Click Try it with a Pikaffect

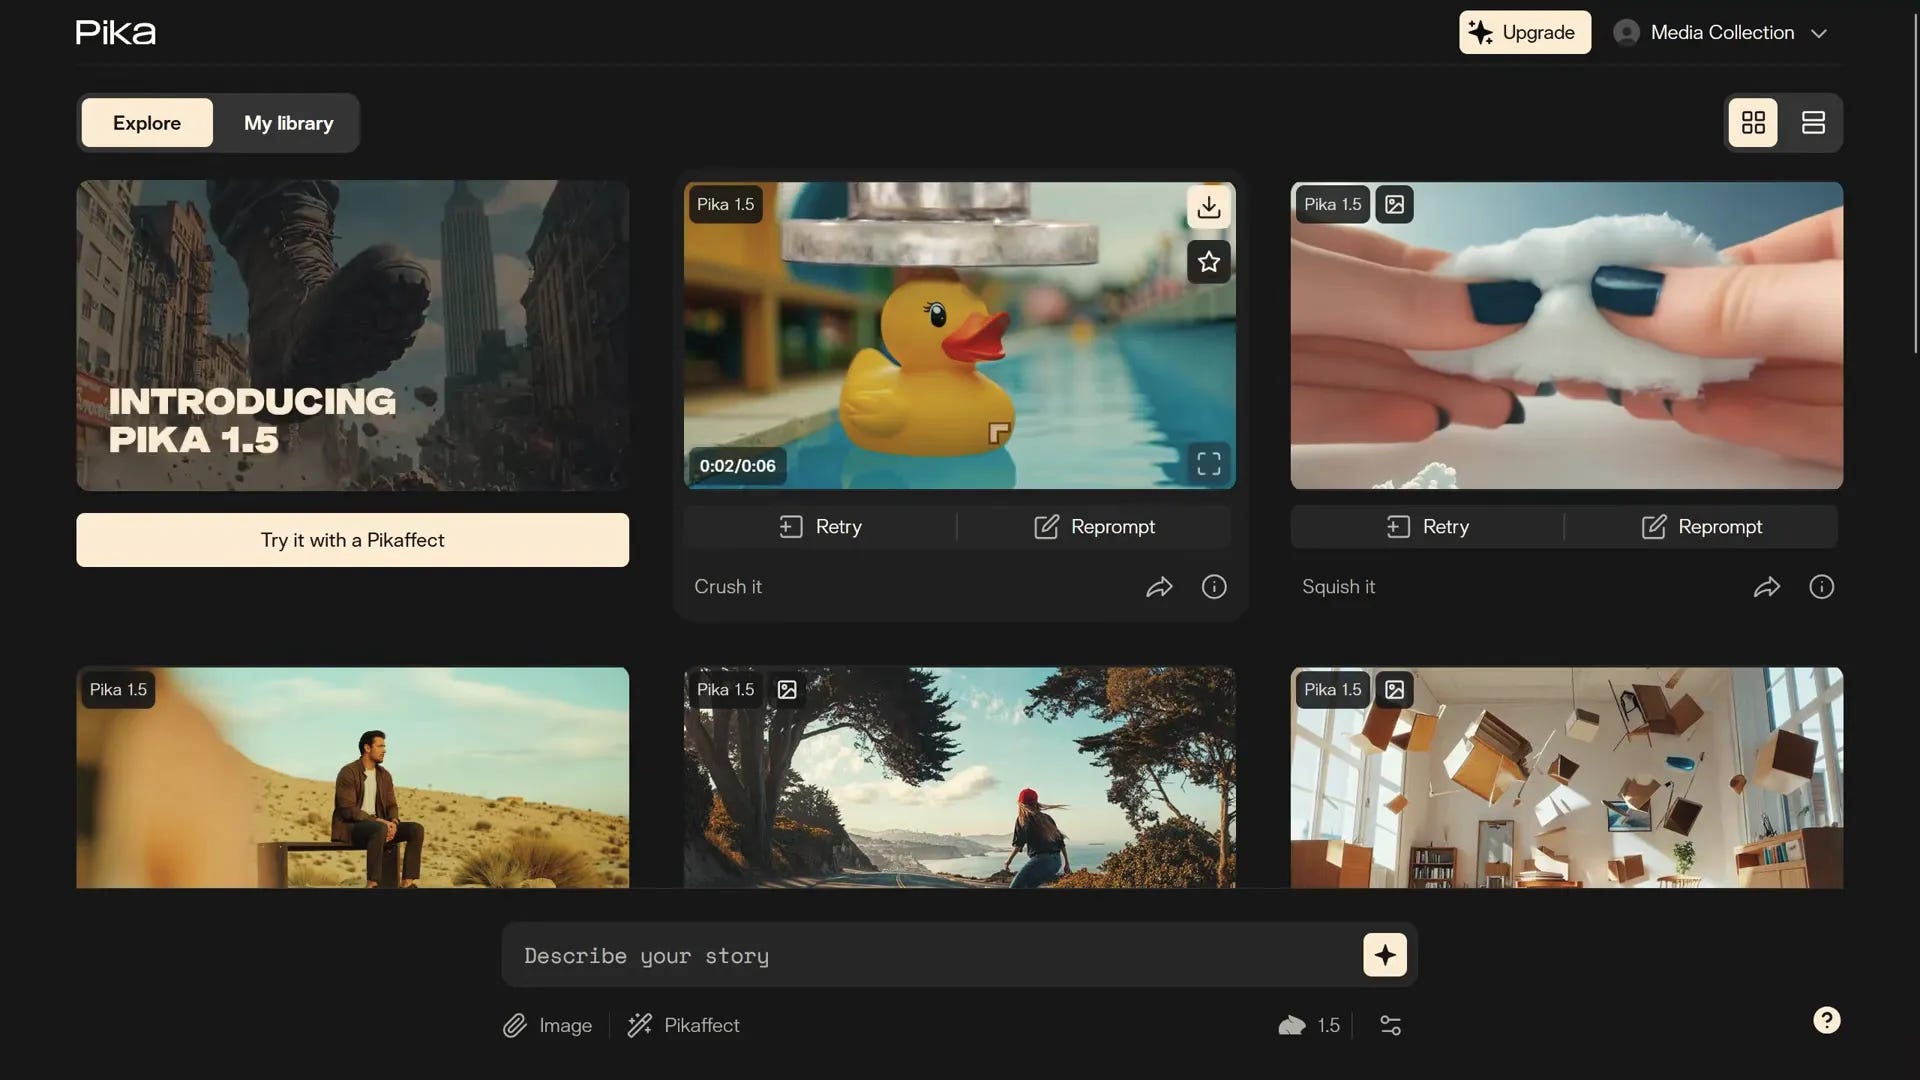(x=352, y=539)
